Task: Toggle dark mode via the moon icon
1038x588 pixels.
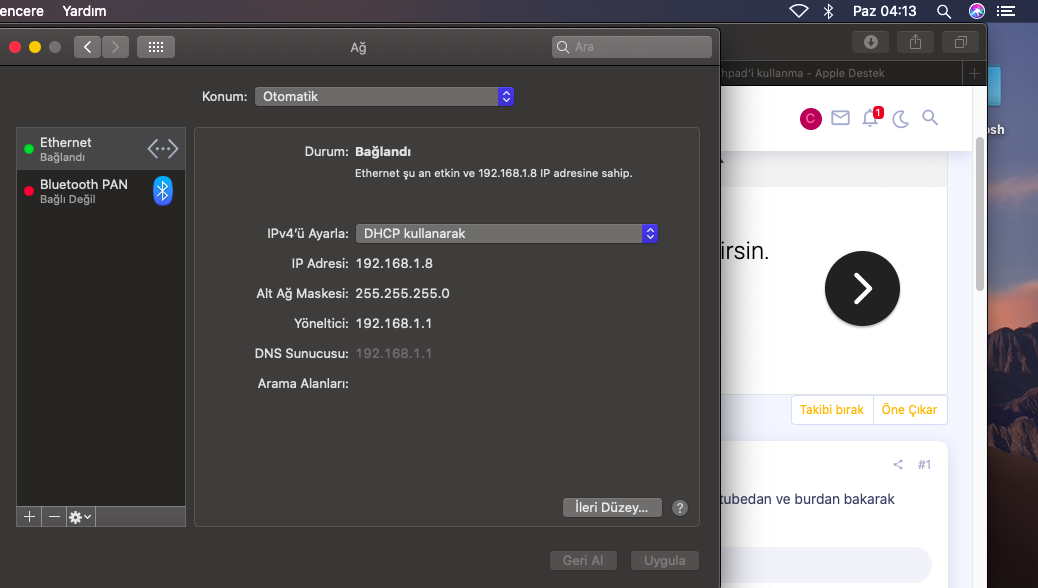Action: 899,118
